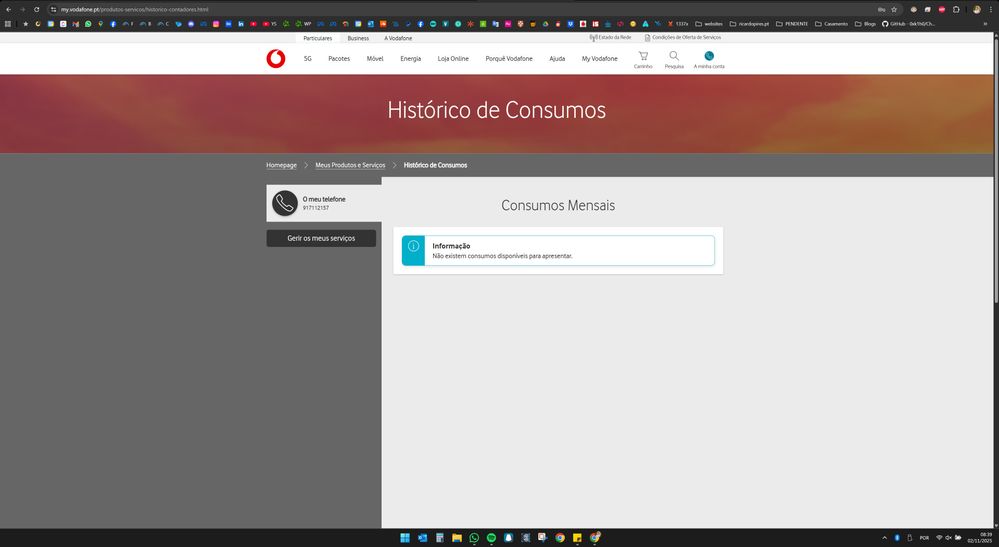
Task: Open the 1337x bookmark
Action: 678,24
